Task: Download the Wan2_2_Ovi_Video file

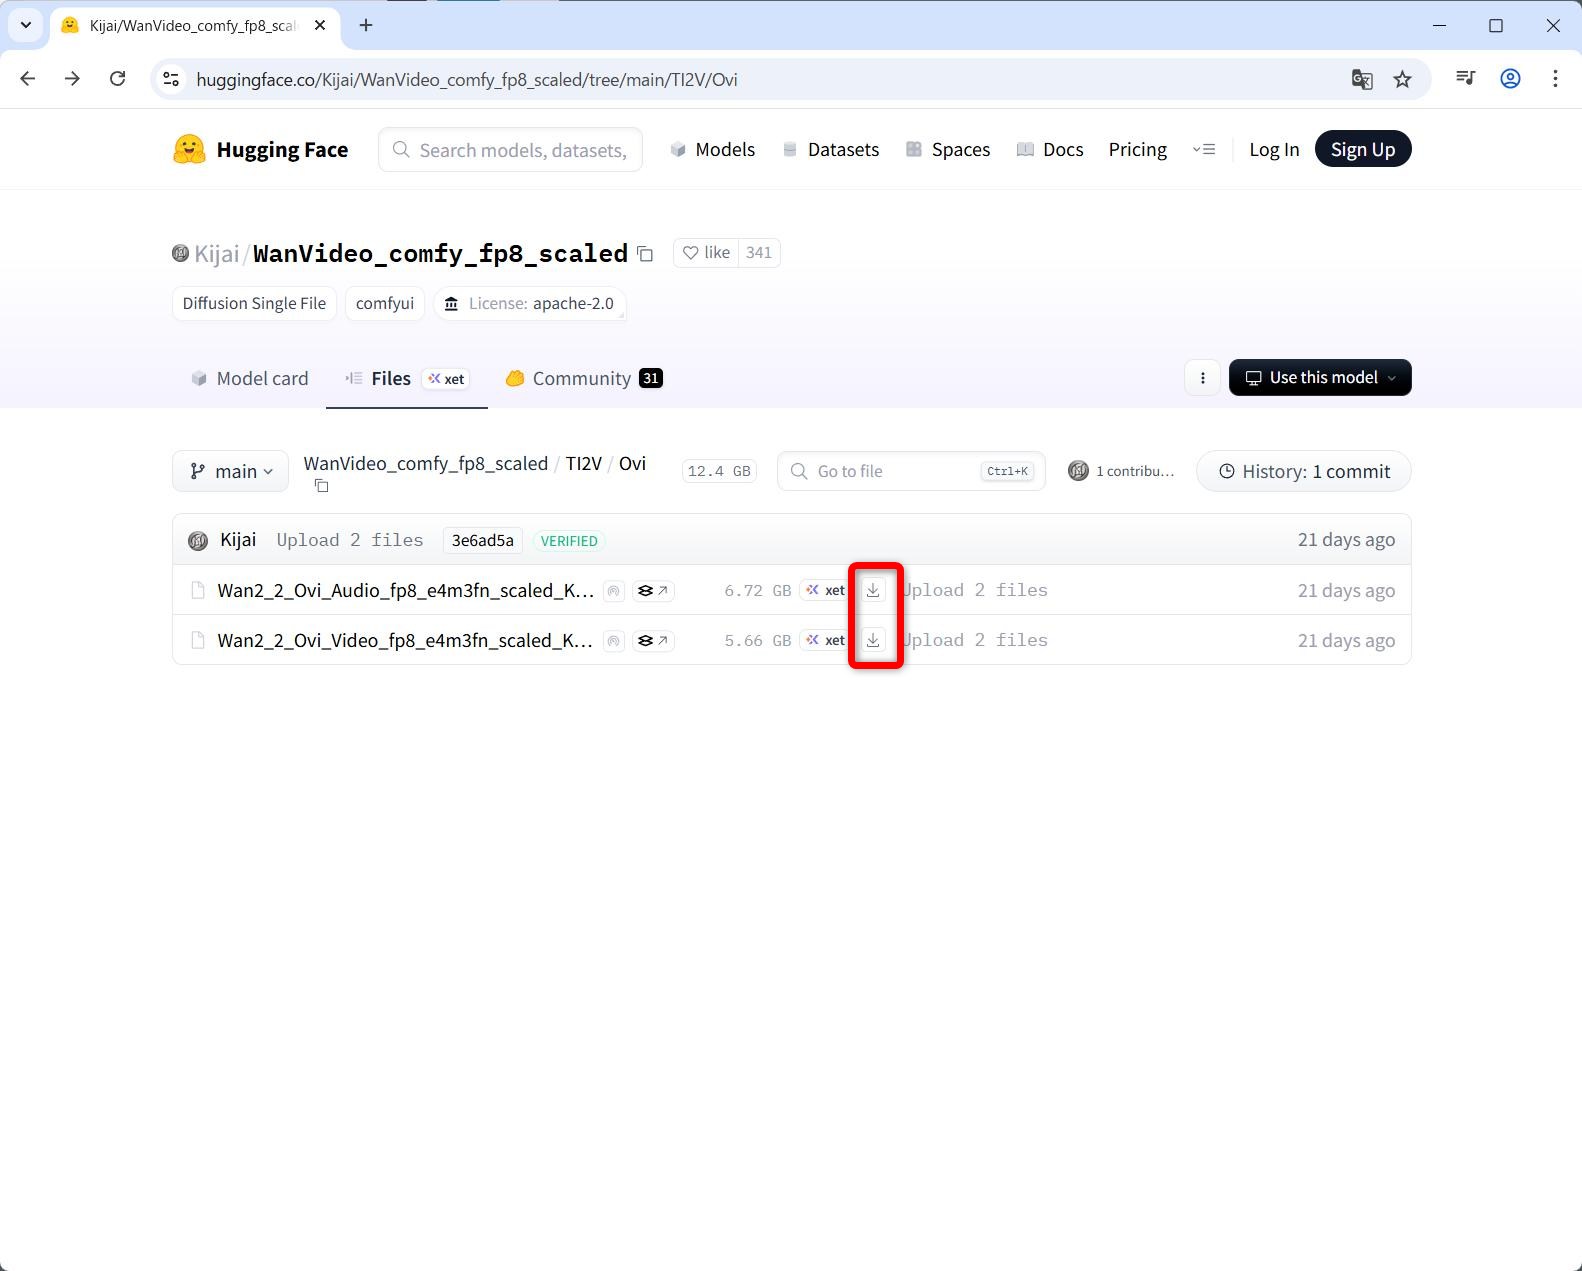Action: (x=873, y=640)
